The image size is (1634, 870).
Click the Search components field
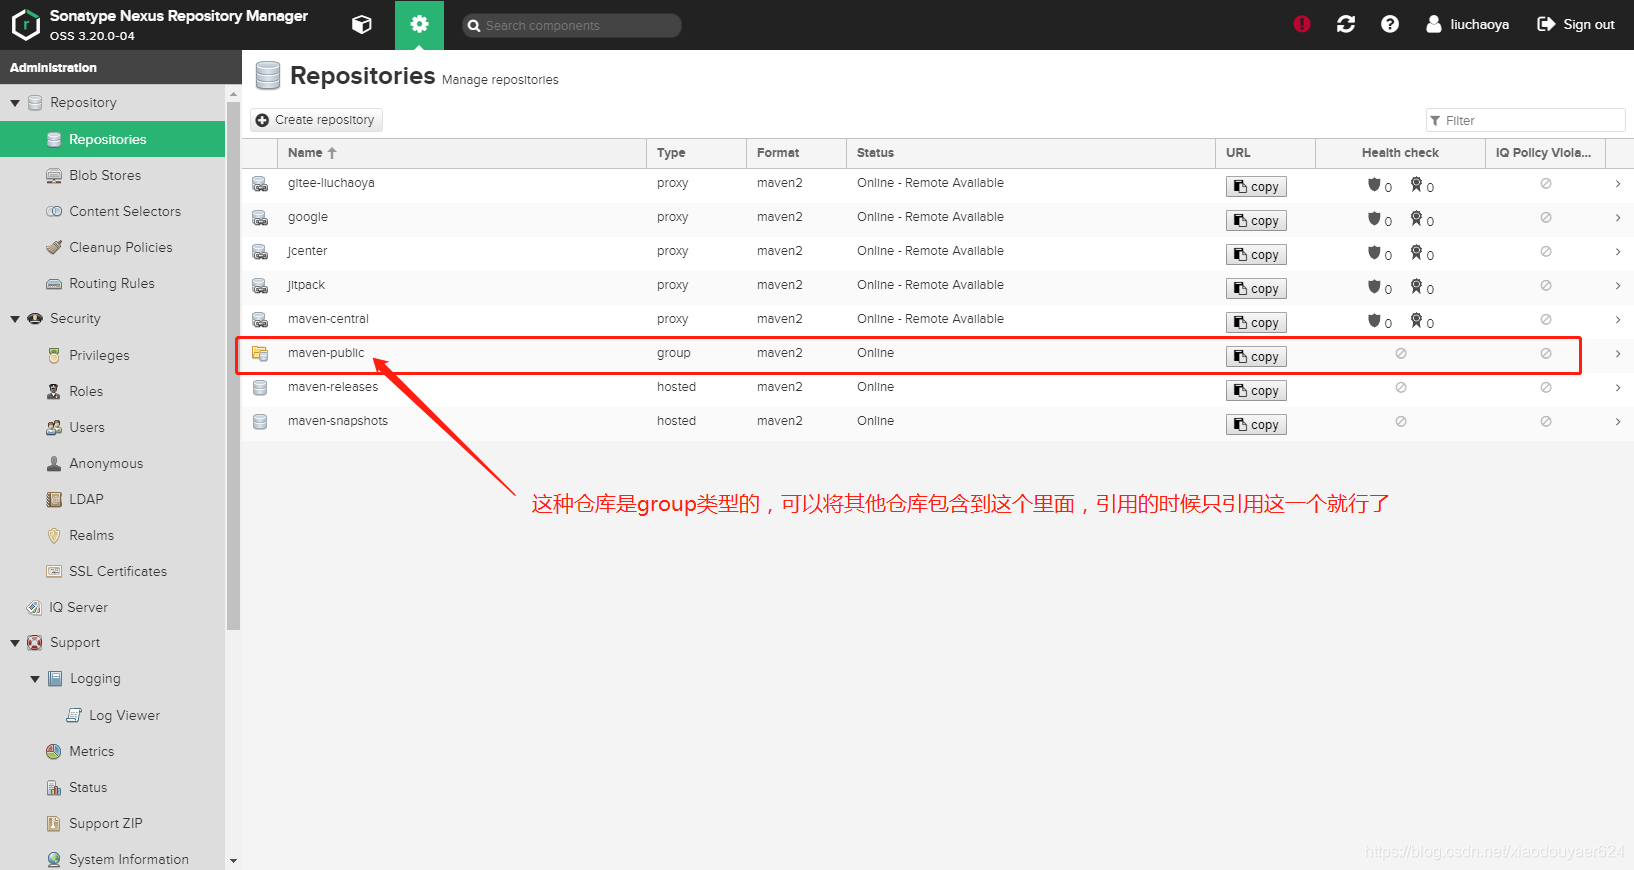click(x=572, y=25)
